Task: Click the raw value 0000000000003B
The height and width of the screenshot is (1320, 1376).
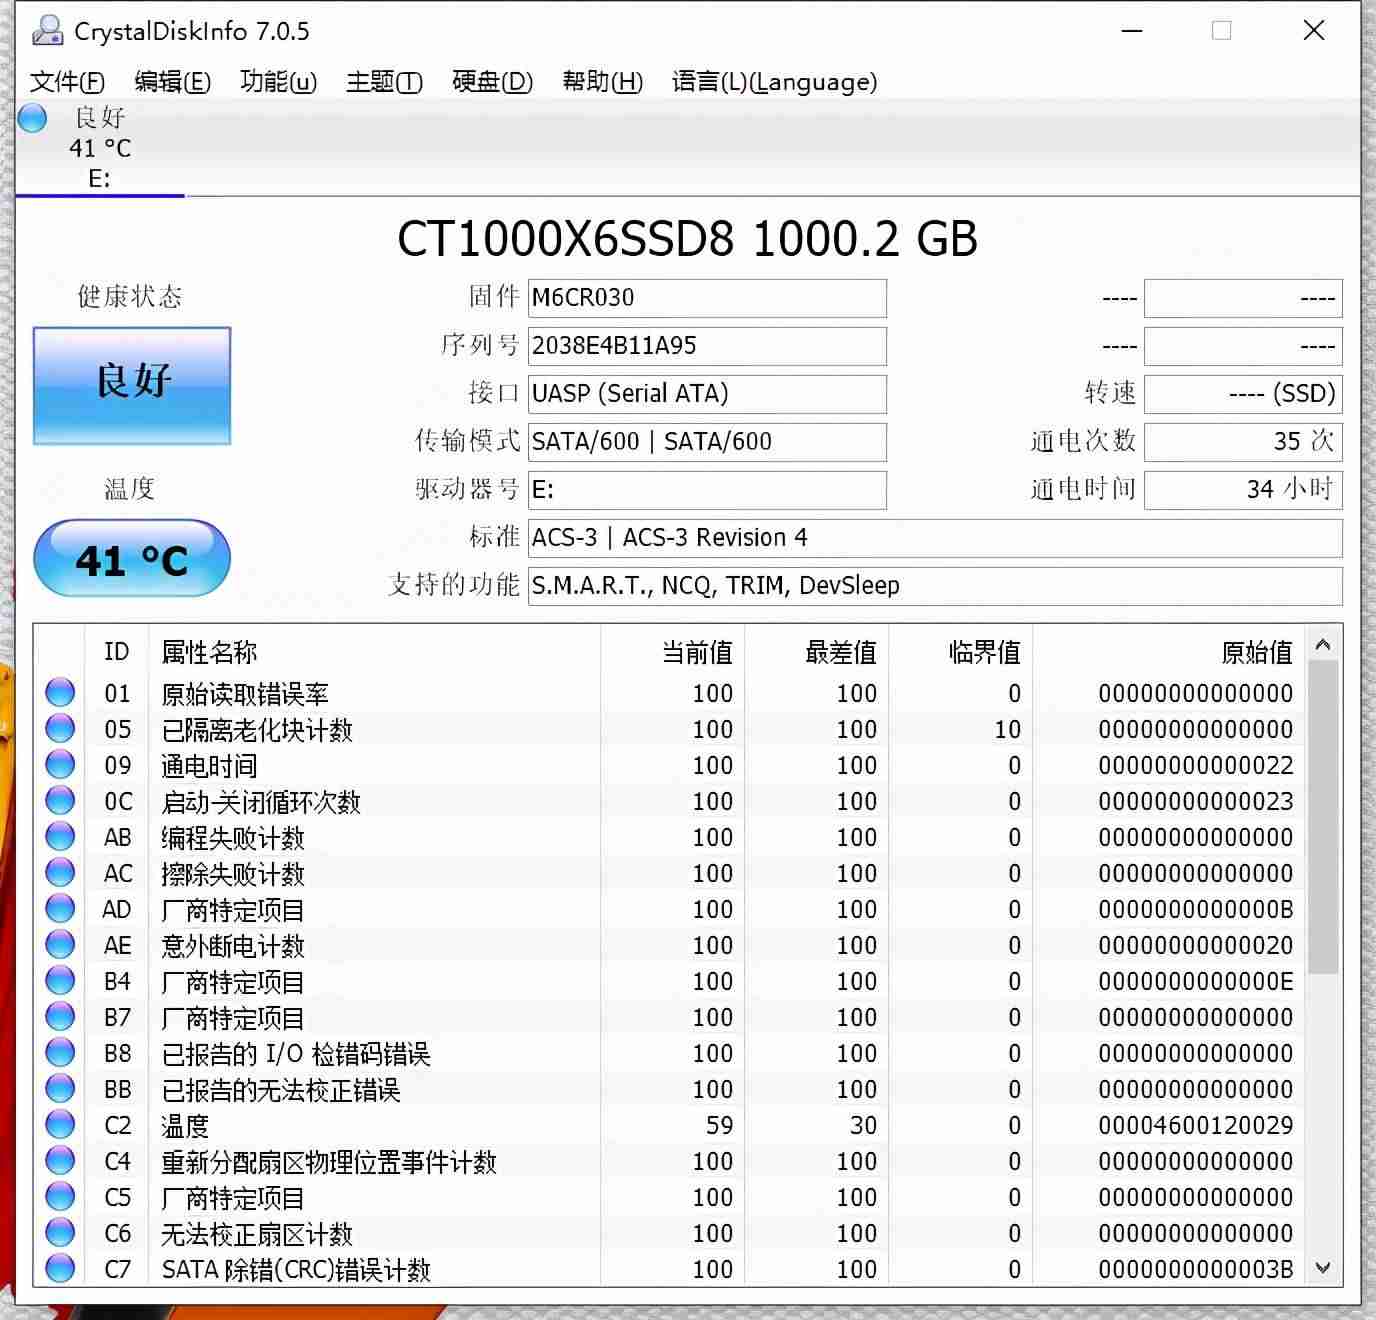Action: [x=1196, y=1269]
